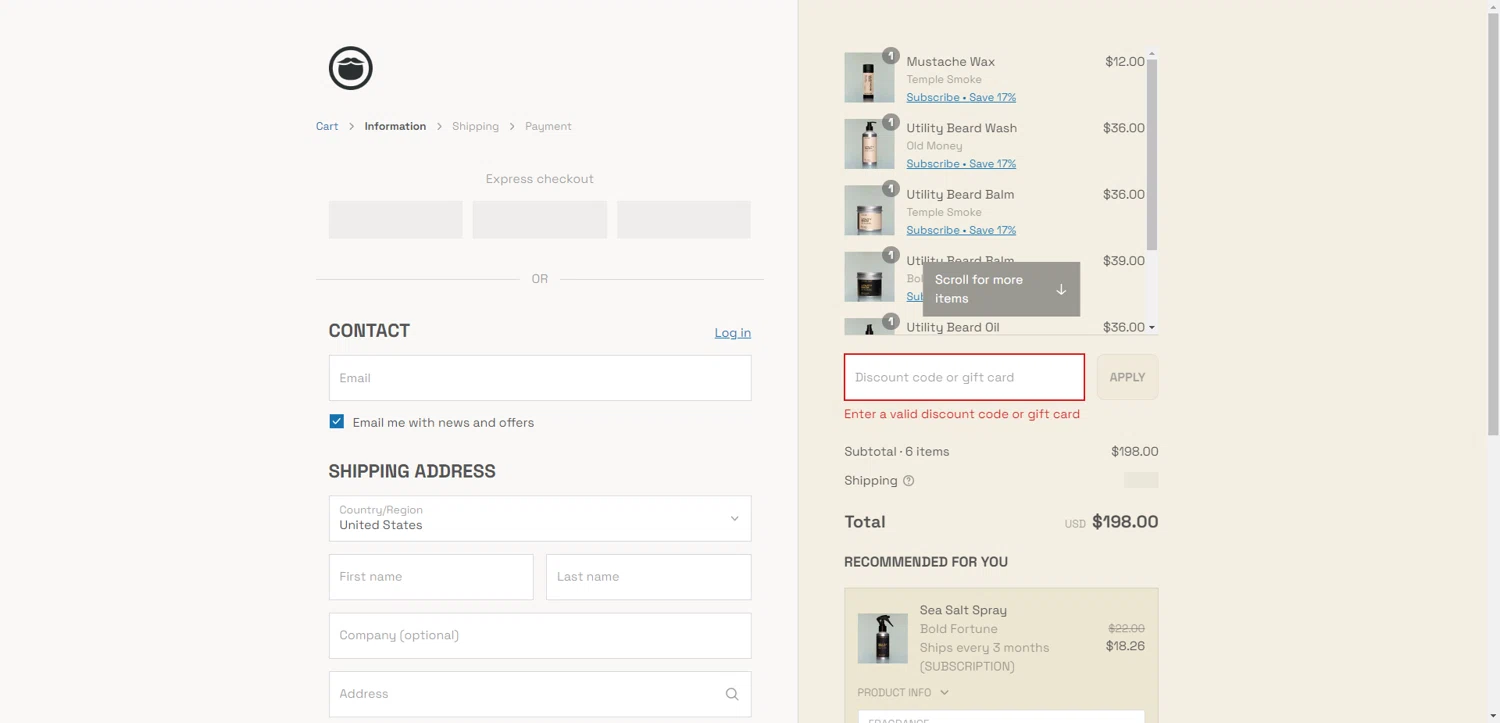Click Subscribe • Save 17% under Mustache Wax
The width and height of the screenshot is (1500, 723).
(x=961, y=97)
